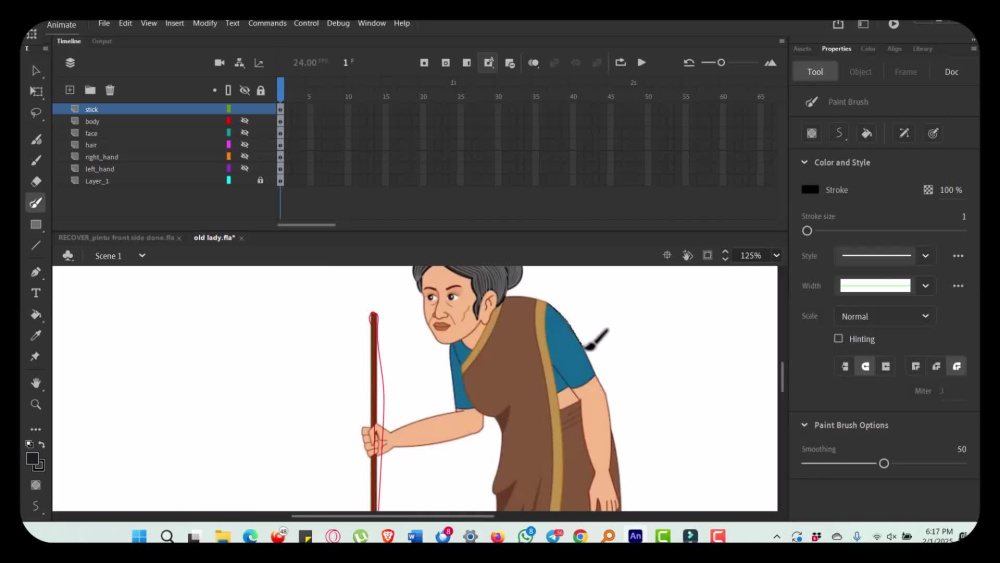This screenshot has width=1000, height=563.
Task: Select the Eraser tool in toolbar
Action: coord(36,181)
